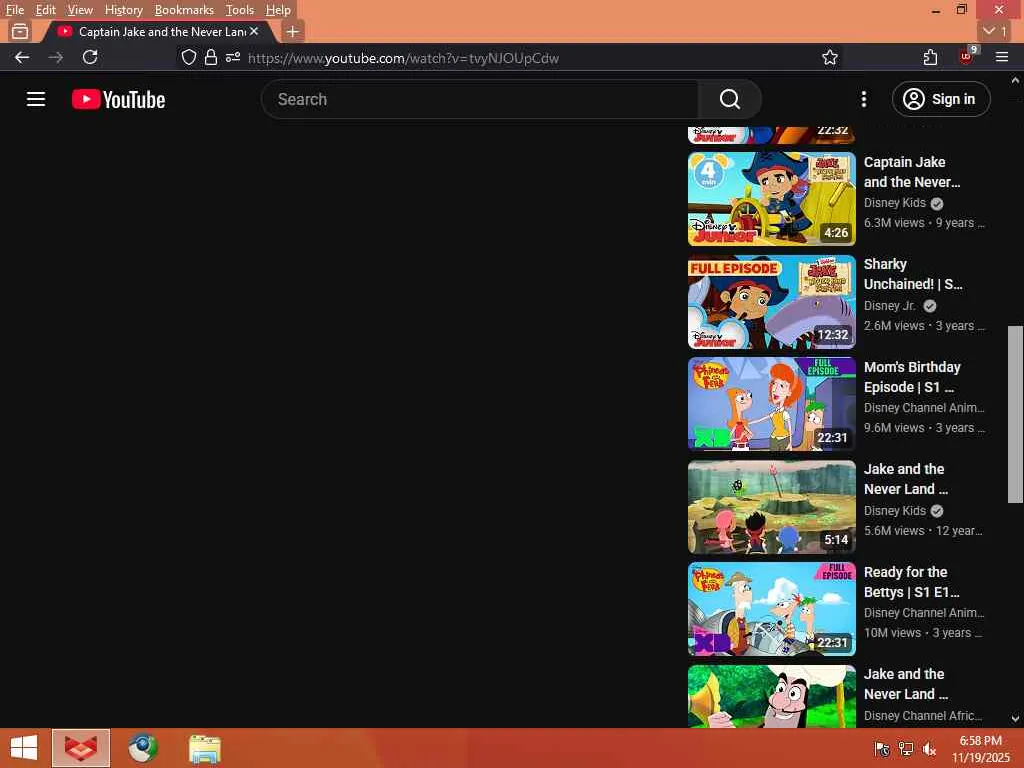Bookmark this page with the star icon
Screen dimensions: 1024x768
829,57
